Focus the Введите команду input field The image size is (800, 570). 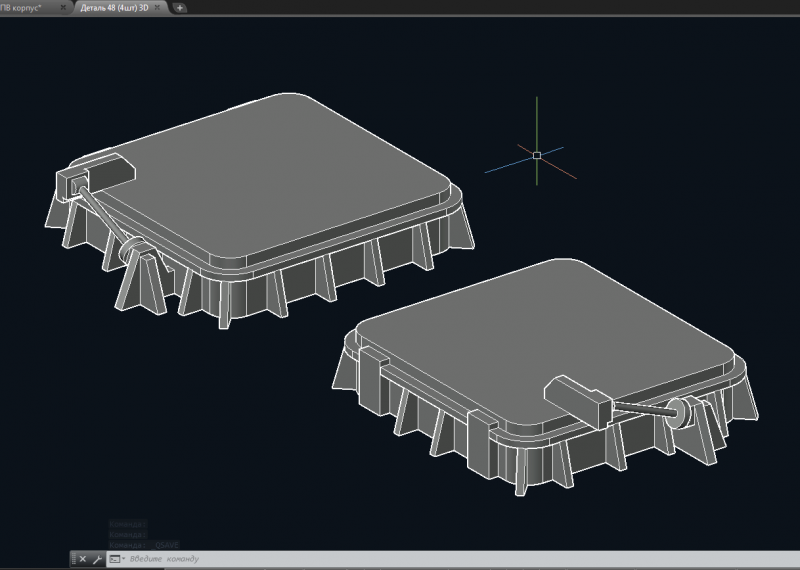click(400, 559)
